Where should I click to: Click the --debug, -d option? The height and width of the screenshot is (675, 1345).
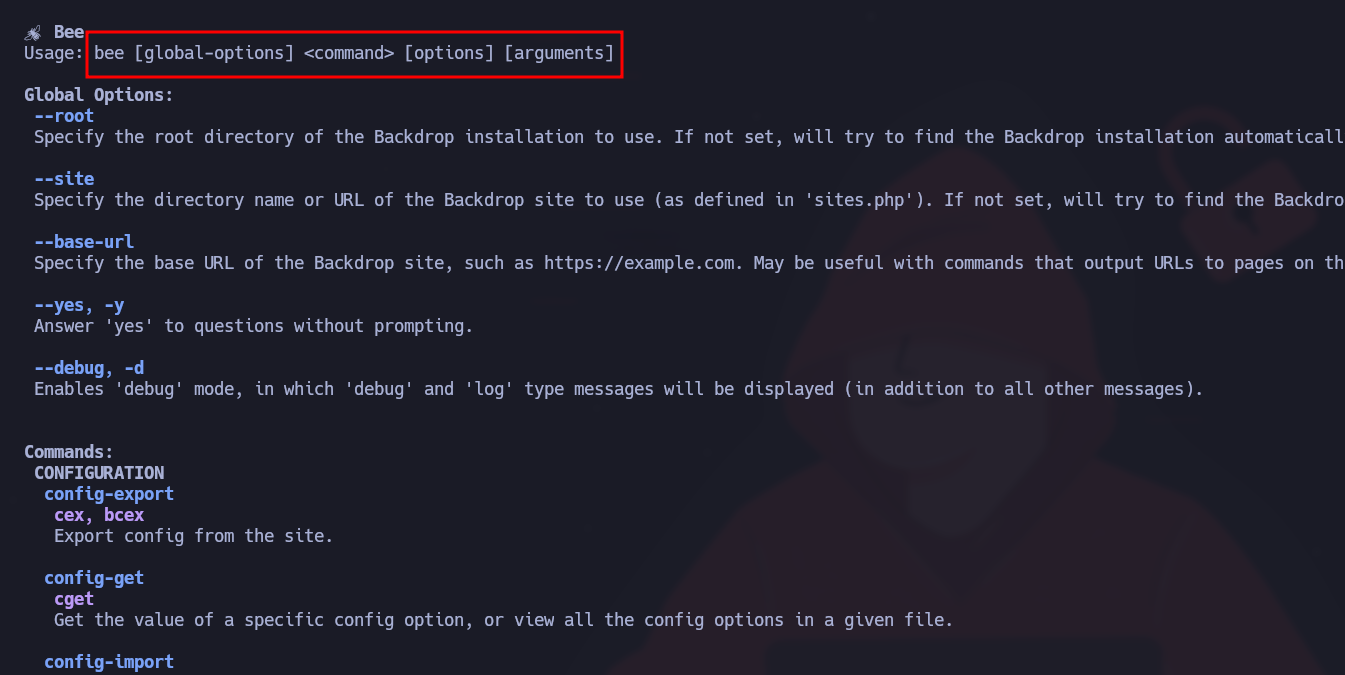point(89,368)
